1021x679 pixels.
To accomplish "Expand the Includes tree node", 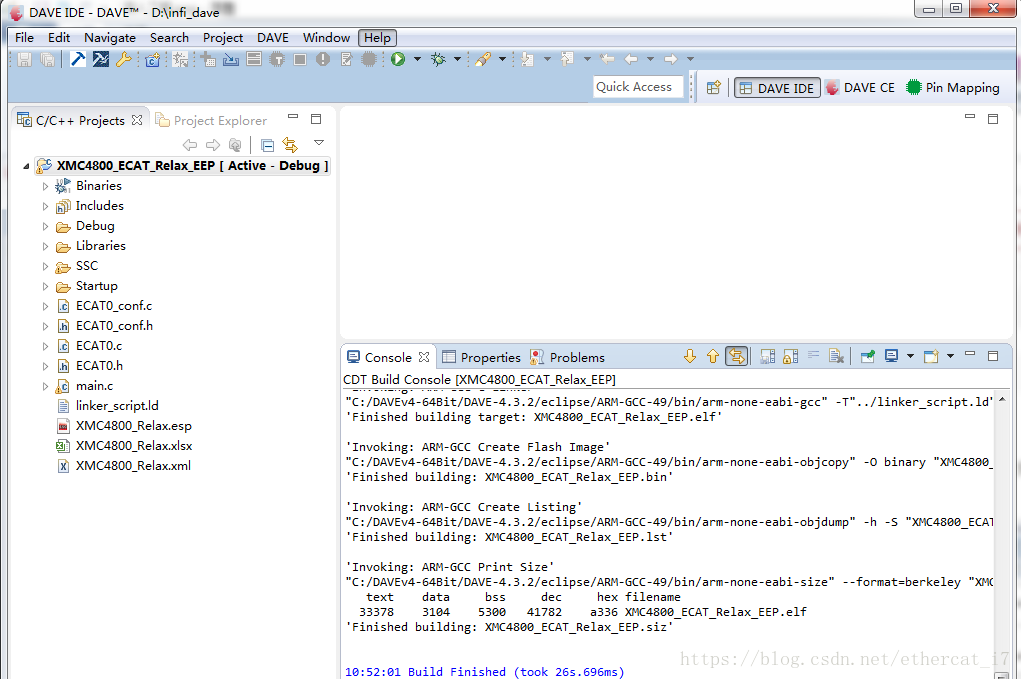I will point(45,206).
